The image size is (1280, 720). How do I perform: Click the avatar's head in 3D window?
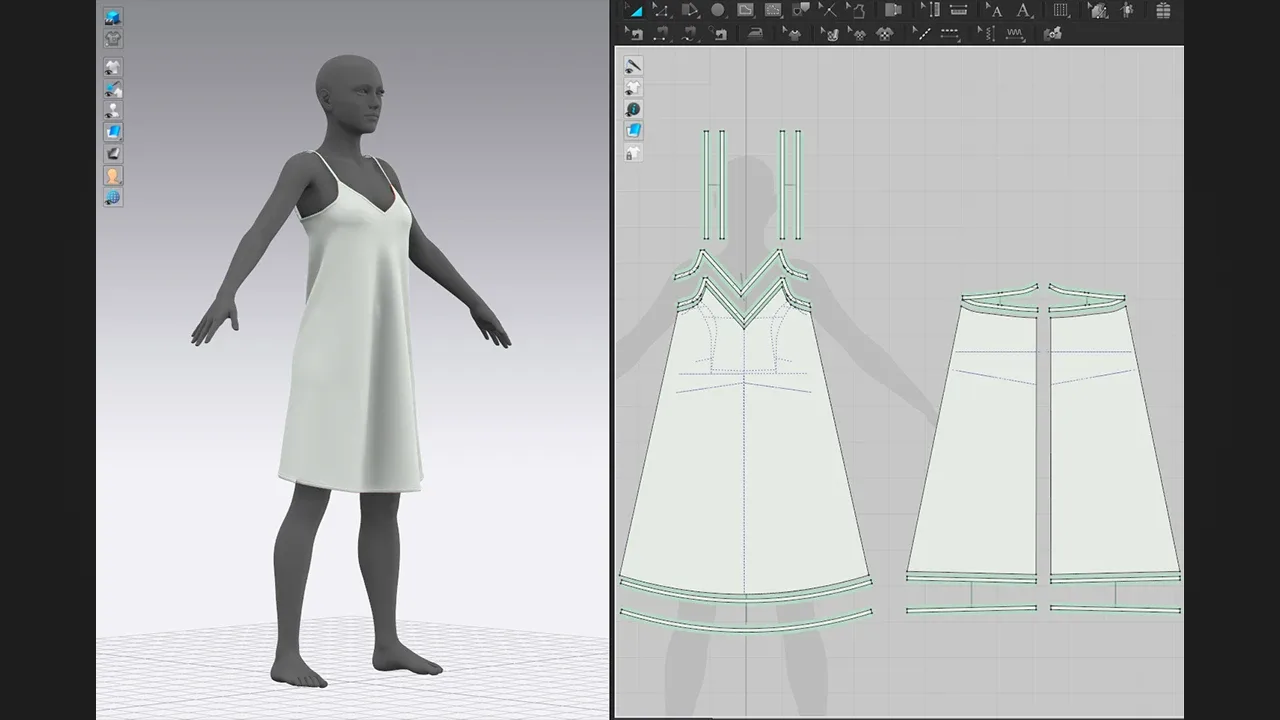pyautogui.click(x=350, y=95)
